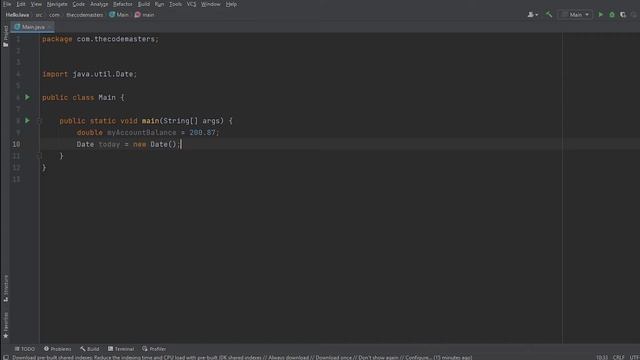Open the File menu

7,4
